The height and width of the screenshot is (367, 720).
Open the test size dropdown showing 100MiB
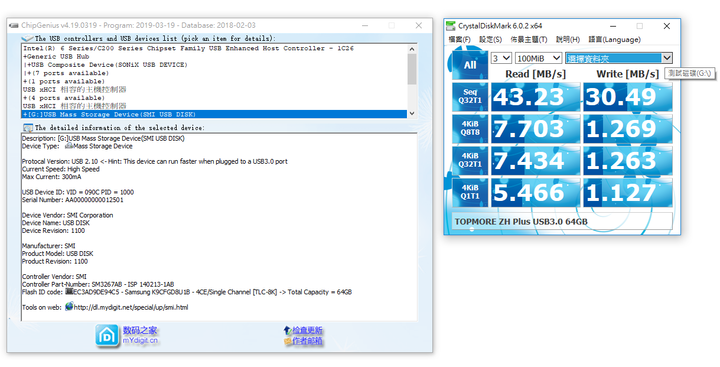(x=538, y=58)
